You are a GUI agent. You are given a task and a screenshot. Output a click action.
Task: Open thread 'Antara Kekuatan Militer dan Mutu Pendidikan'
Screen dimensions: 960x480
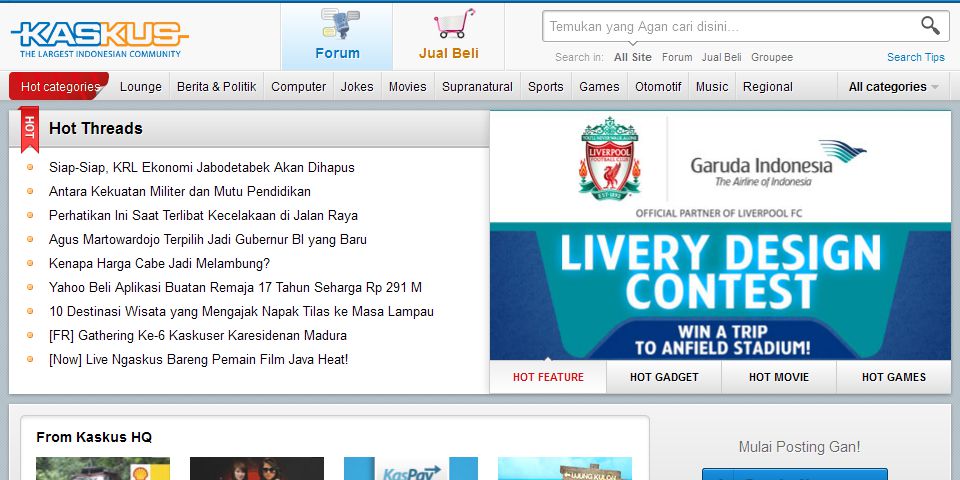(179, 191)
